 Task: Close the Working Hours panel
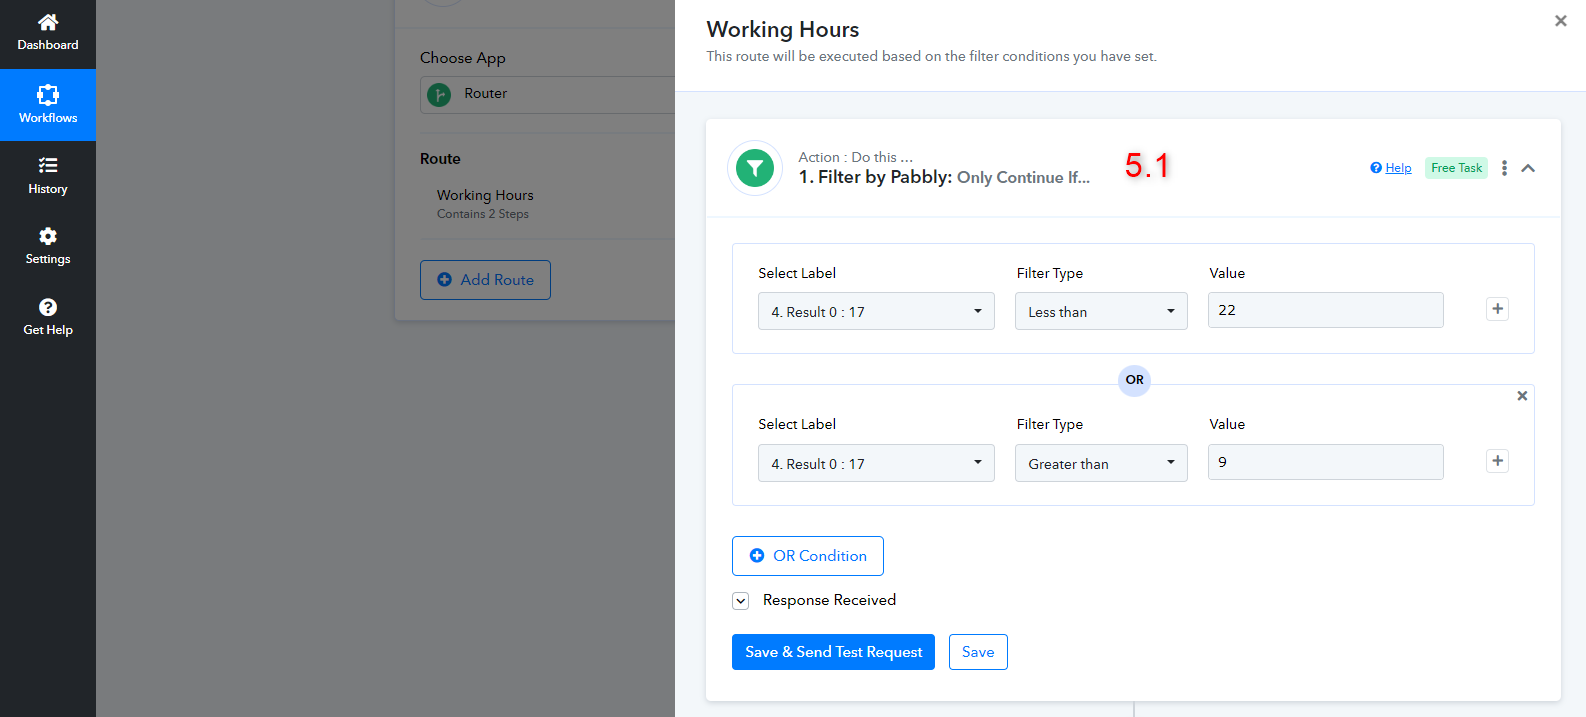1560,21
